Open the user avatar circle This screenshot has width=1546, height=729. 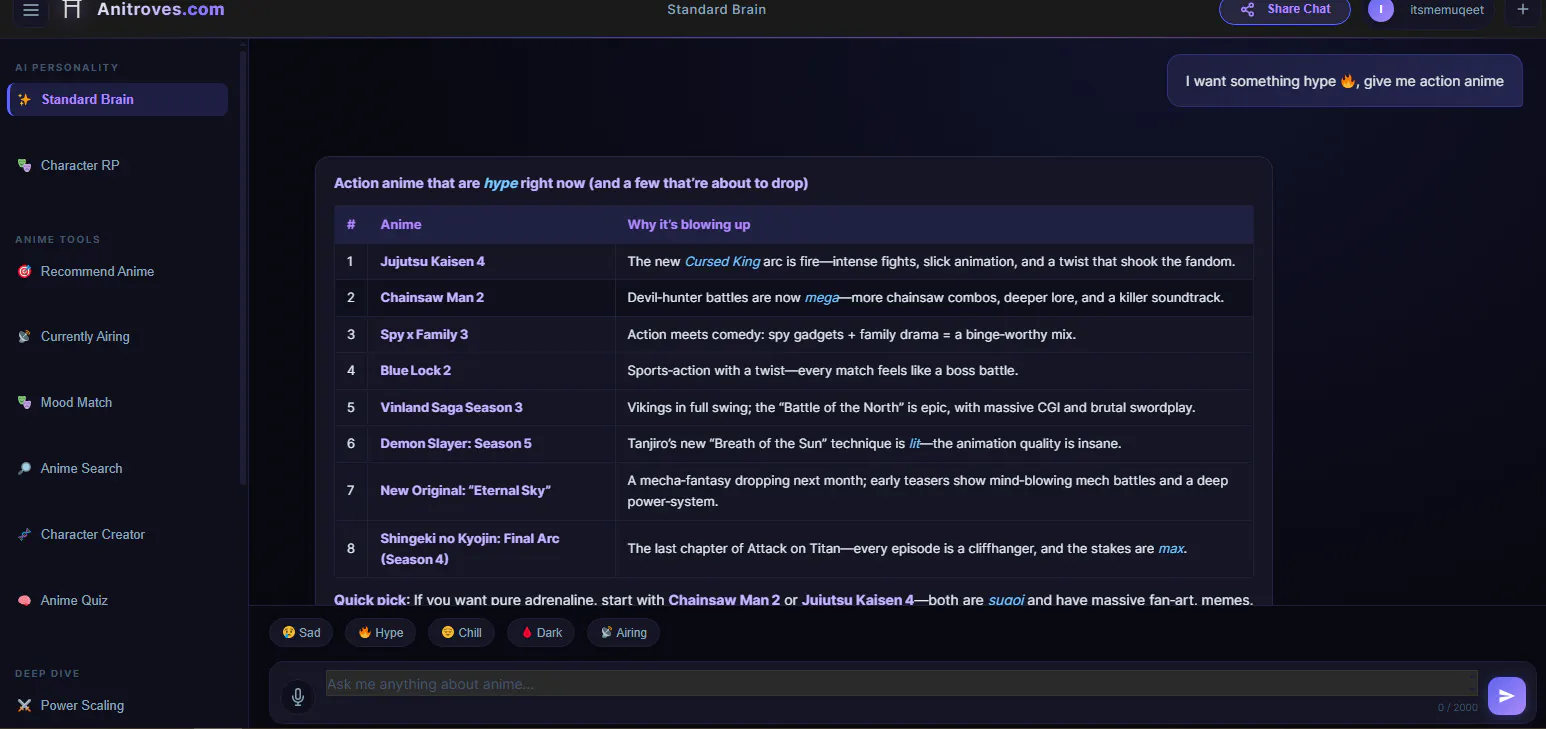[1381, 10]
